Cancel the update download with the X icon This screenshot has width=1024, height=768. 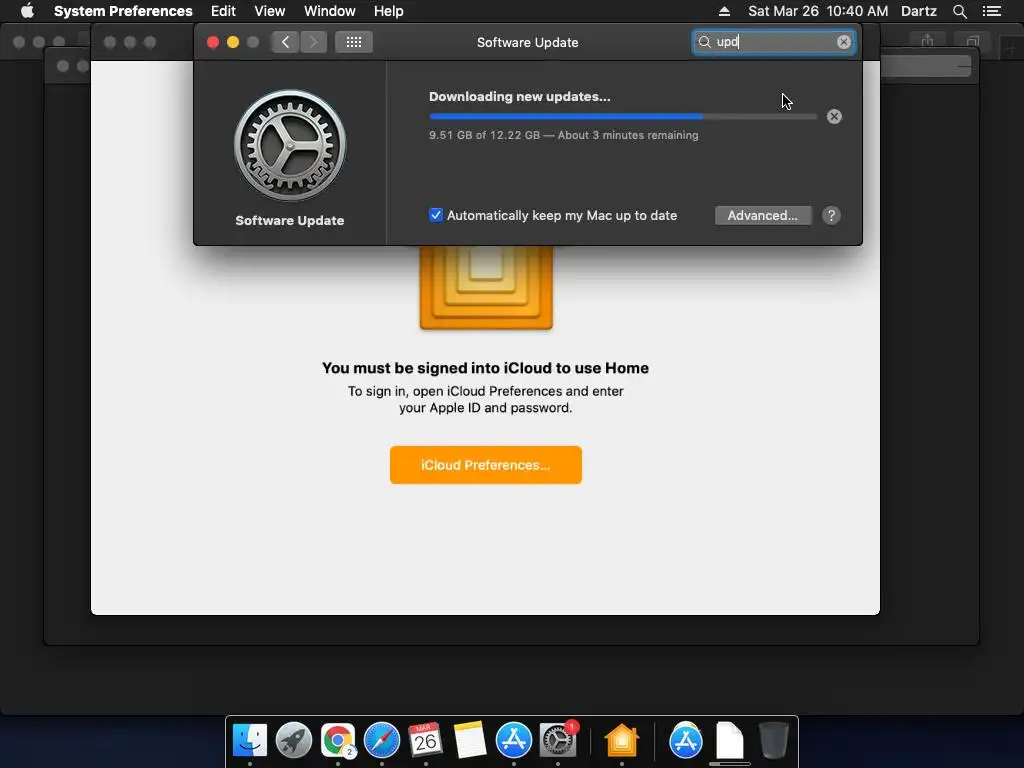coord(834,116)
